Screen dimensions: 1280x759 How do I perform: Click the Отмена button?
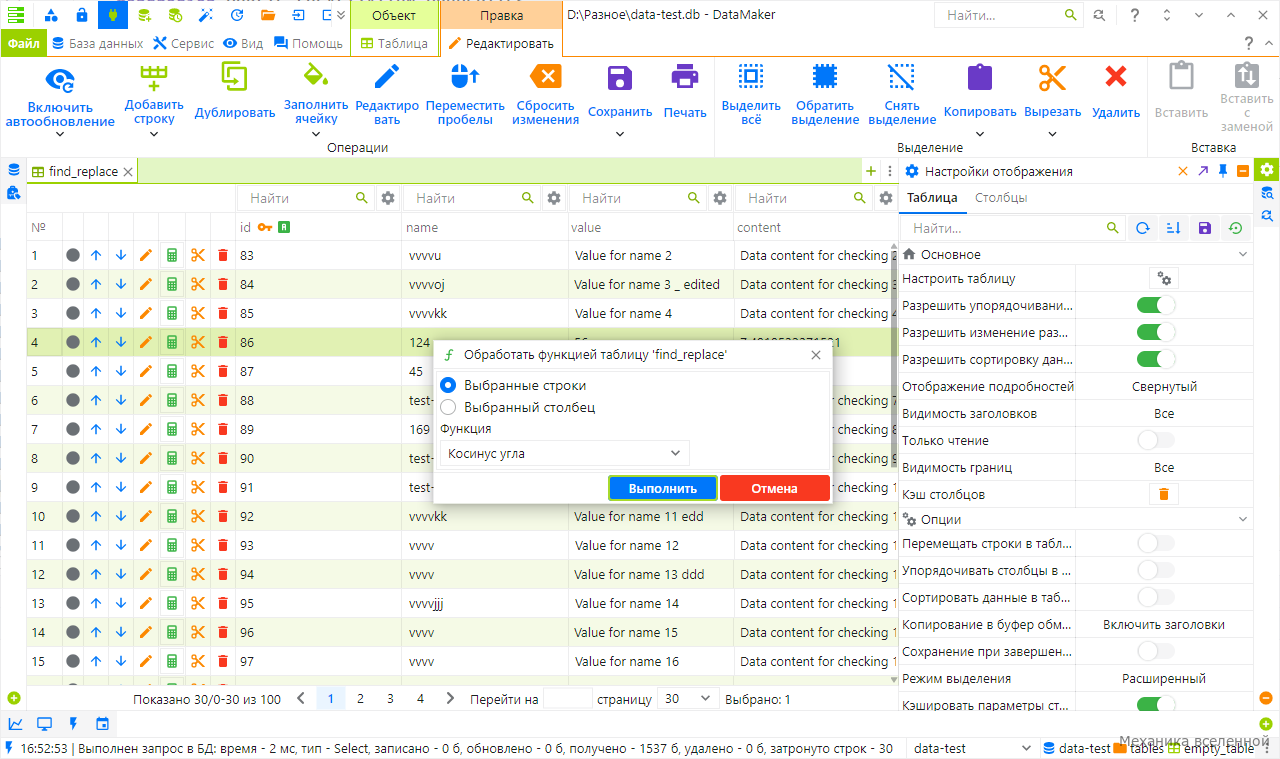pos(774,488)
